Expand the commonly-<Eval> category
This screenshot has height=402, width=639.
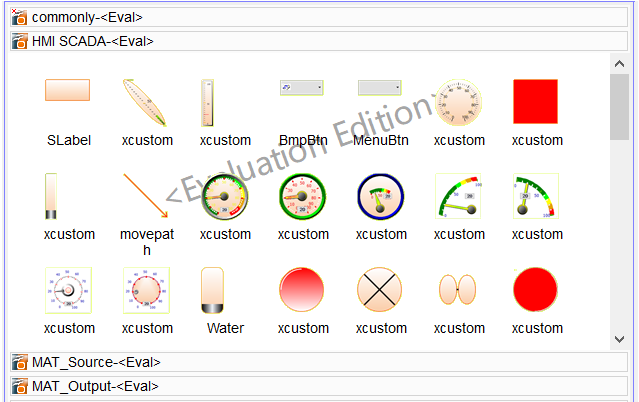pos(87,17)
